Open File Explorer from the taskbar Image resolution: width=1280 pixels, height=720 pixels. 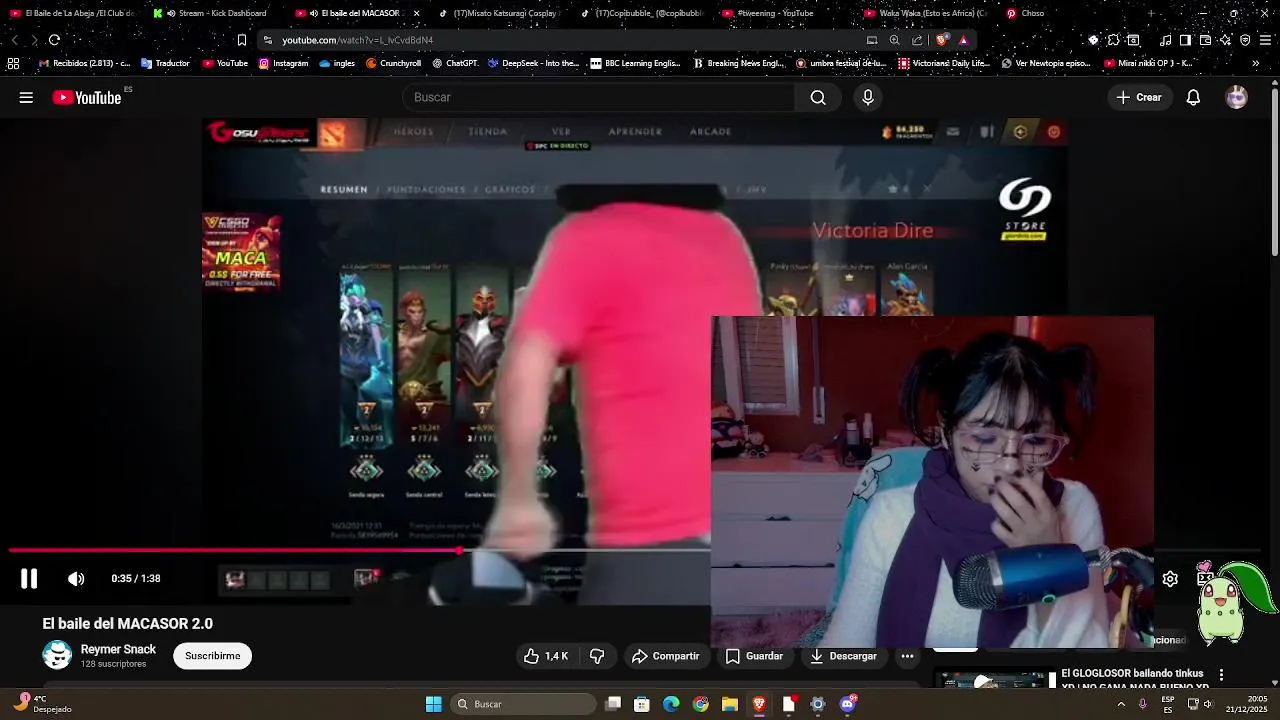pyautogui.click(x=730, y=704)
